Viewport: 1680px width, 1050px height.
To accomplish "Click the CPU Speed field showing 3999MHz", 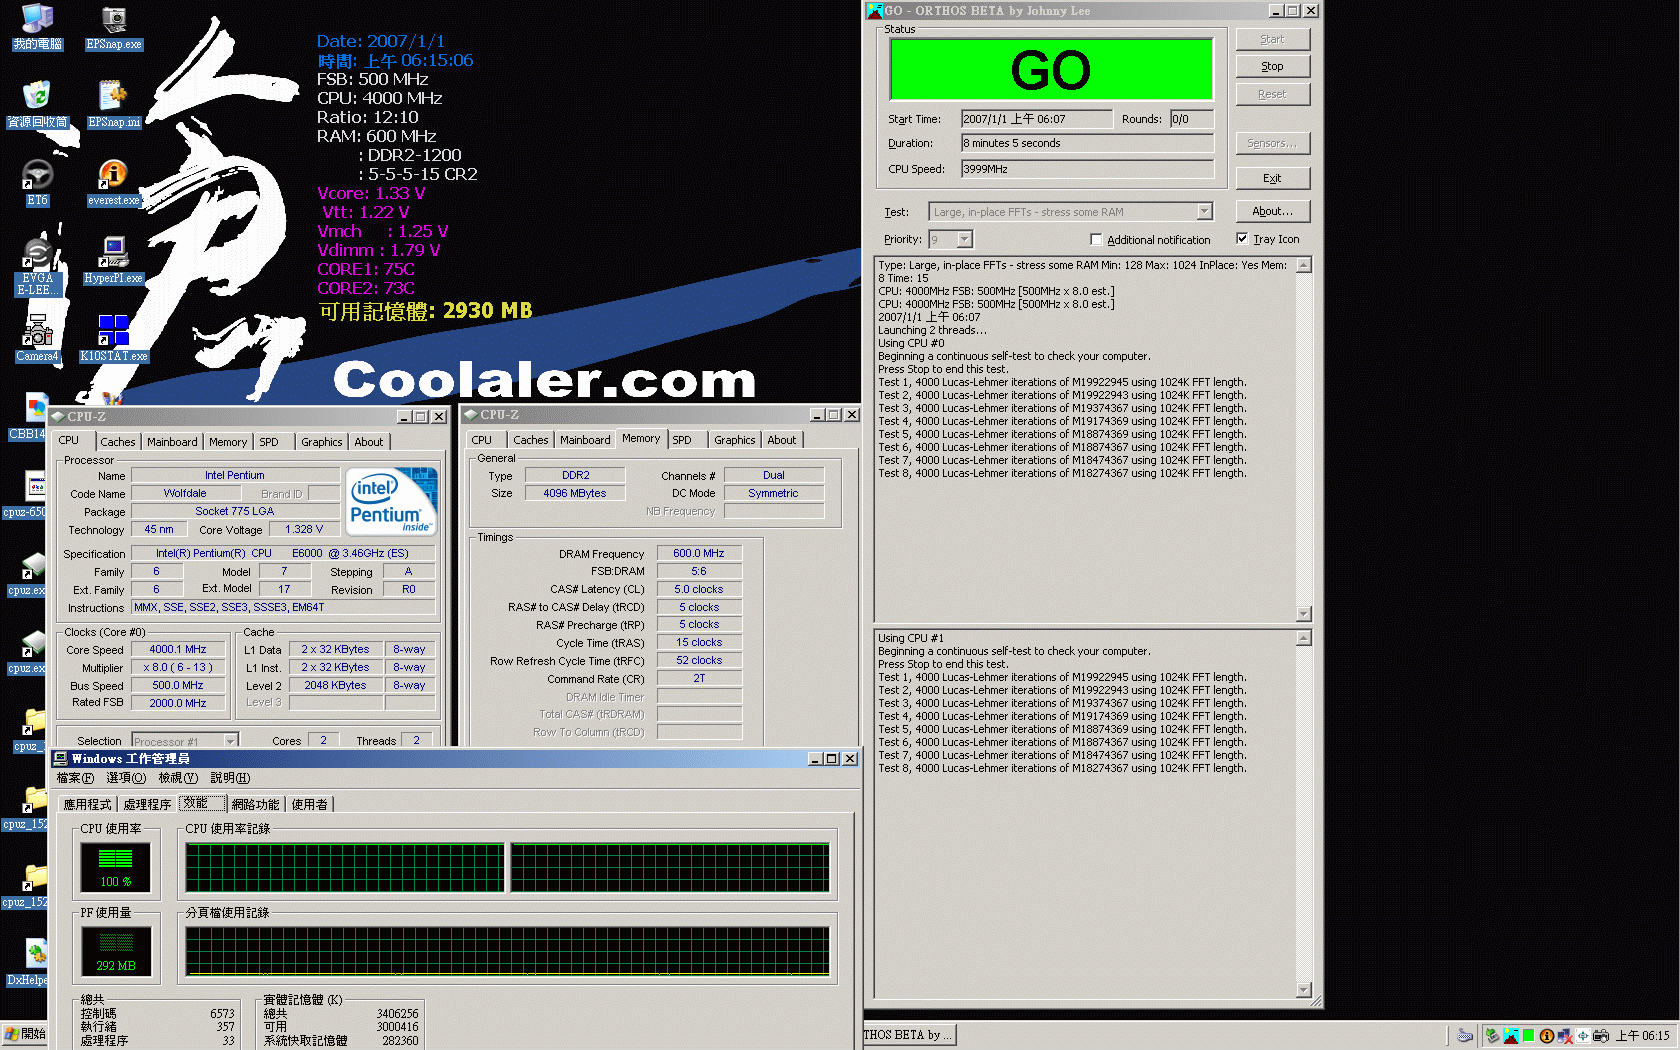I will point(1087,169).
